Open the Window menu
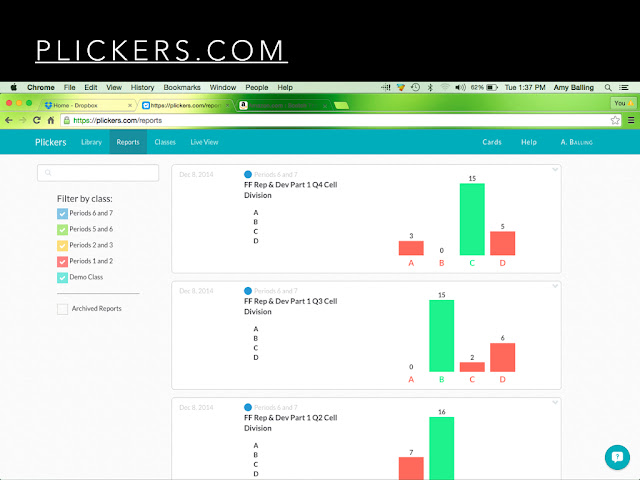This screenshot has height=480, width=640. point(223,87)
